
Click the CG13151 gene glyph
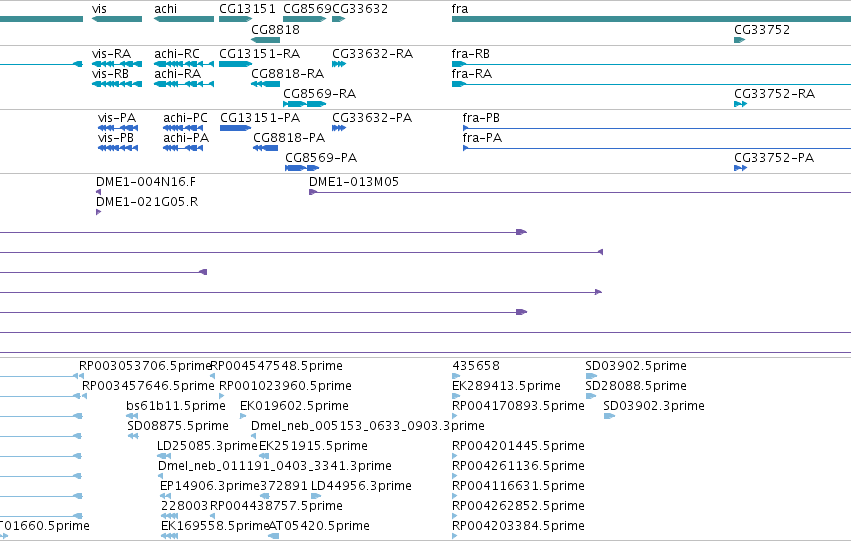pyautogui.click(x=236, y=19)
